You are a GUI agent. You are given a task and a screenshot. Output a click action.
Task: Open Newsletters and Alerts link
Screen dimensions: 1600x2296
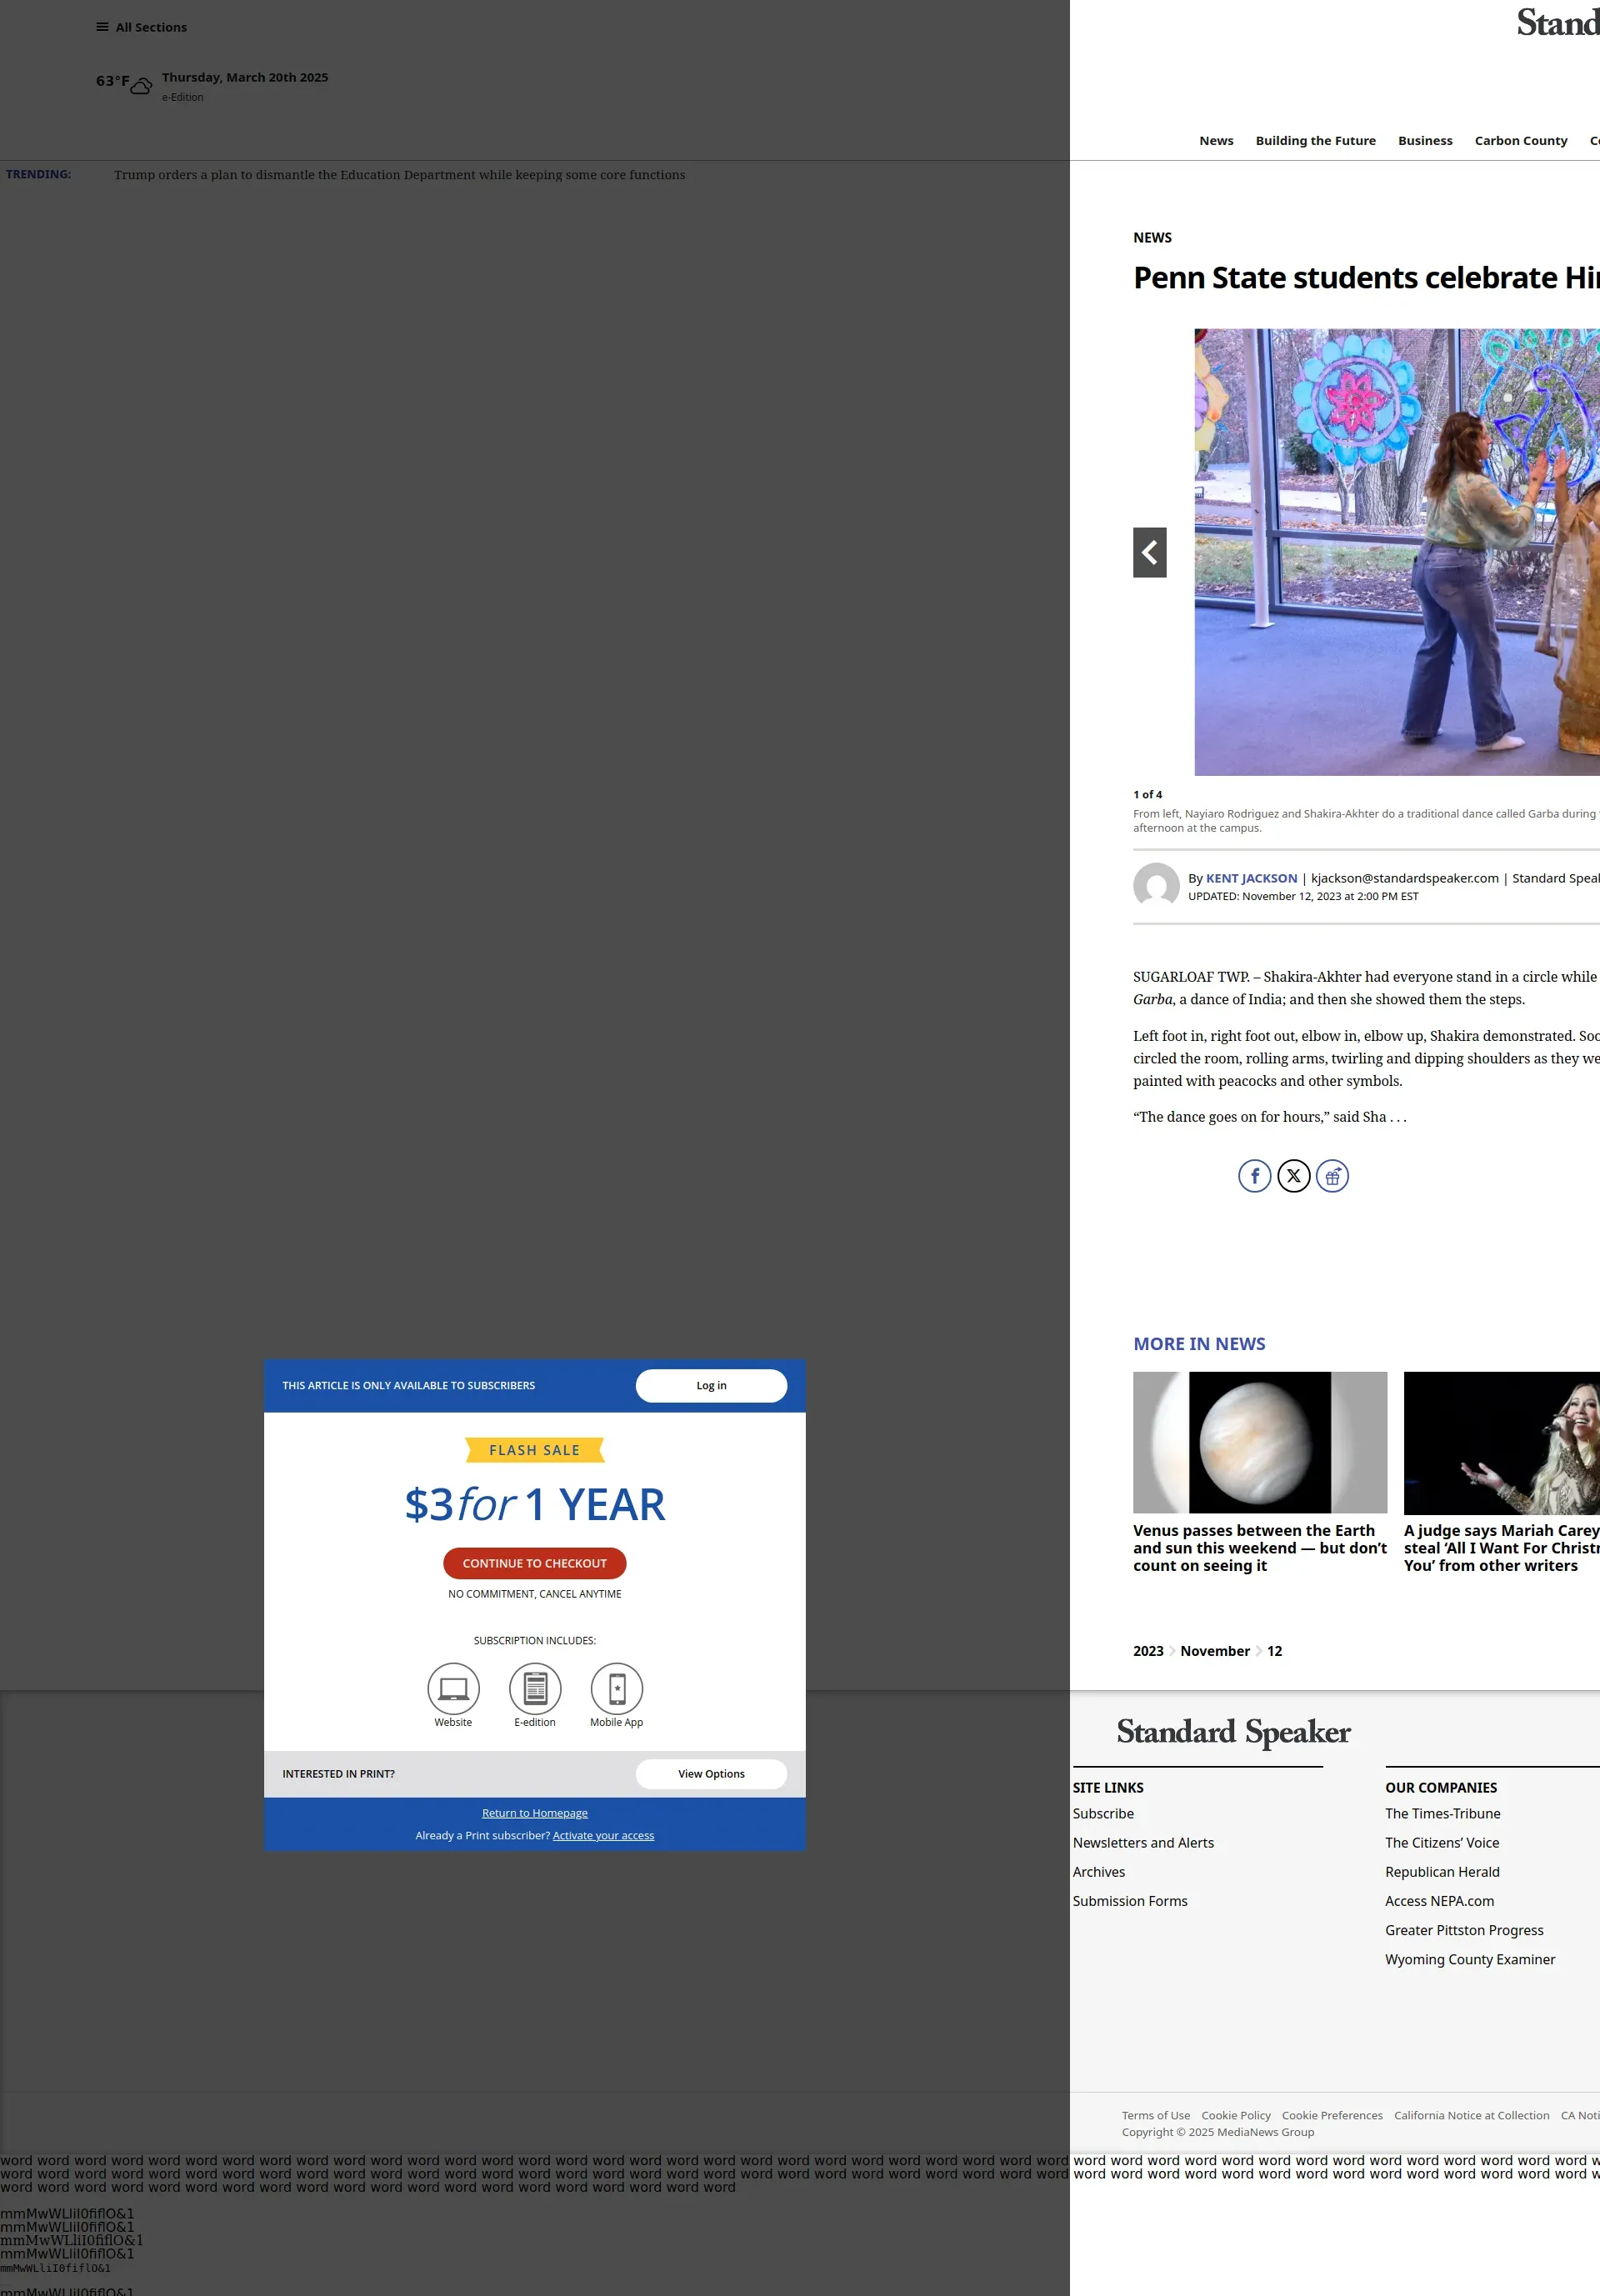tap(1143, 1842)
